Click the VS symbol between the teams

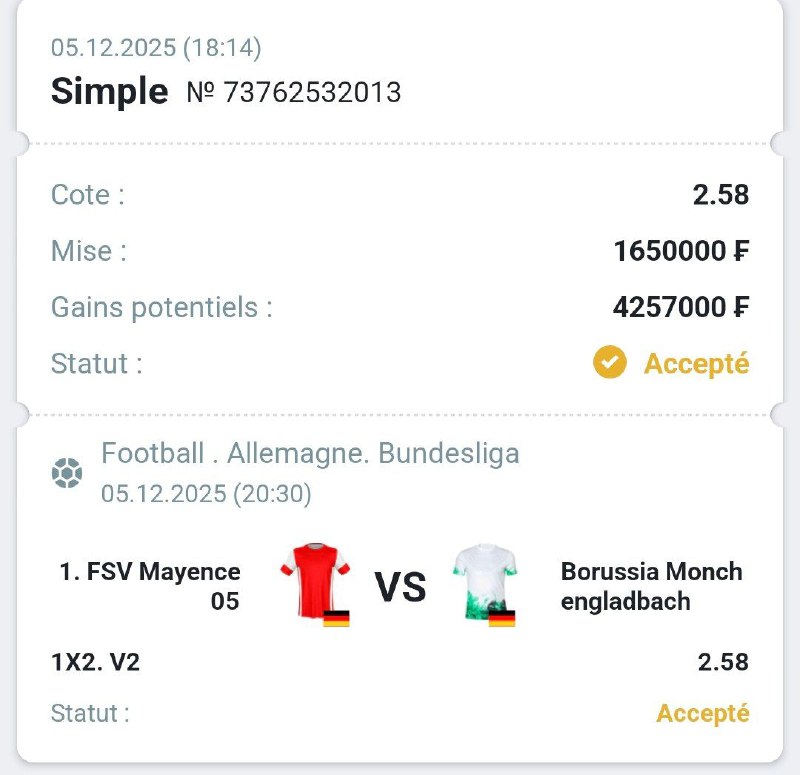(x=401, y=587)
